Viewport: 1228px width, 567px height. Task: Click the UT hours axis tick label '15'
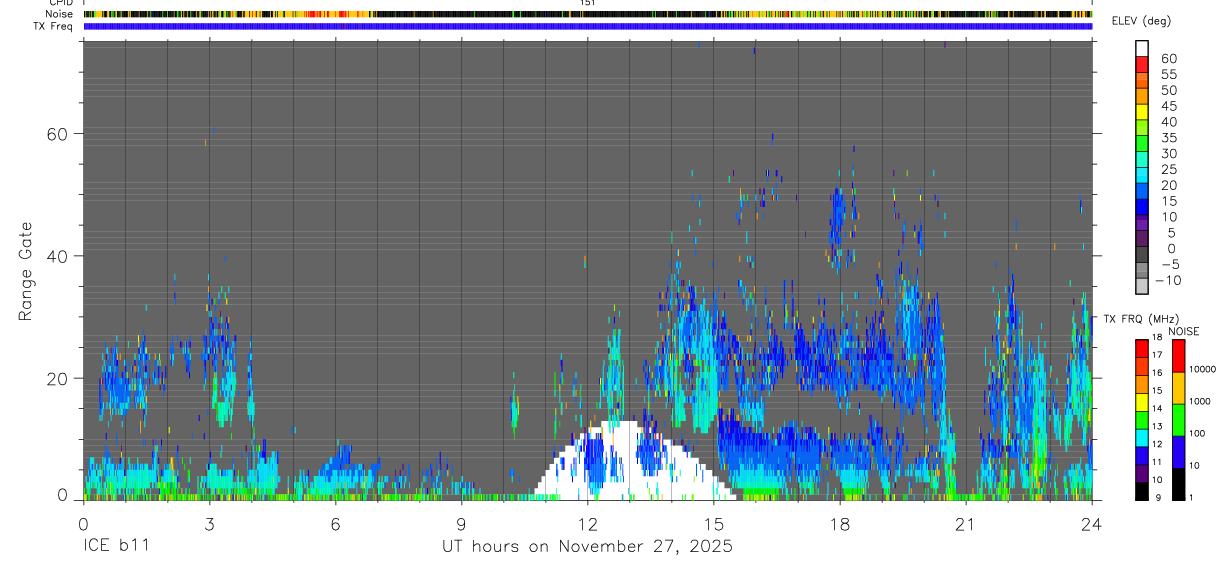[x=714, y=524]
